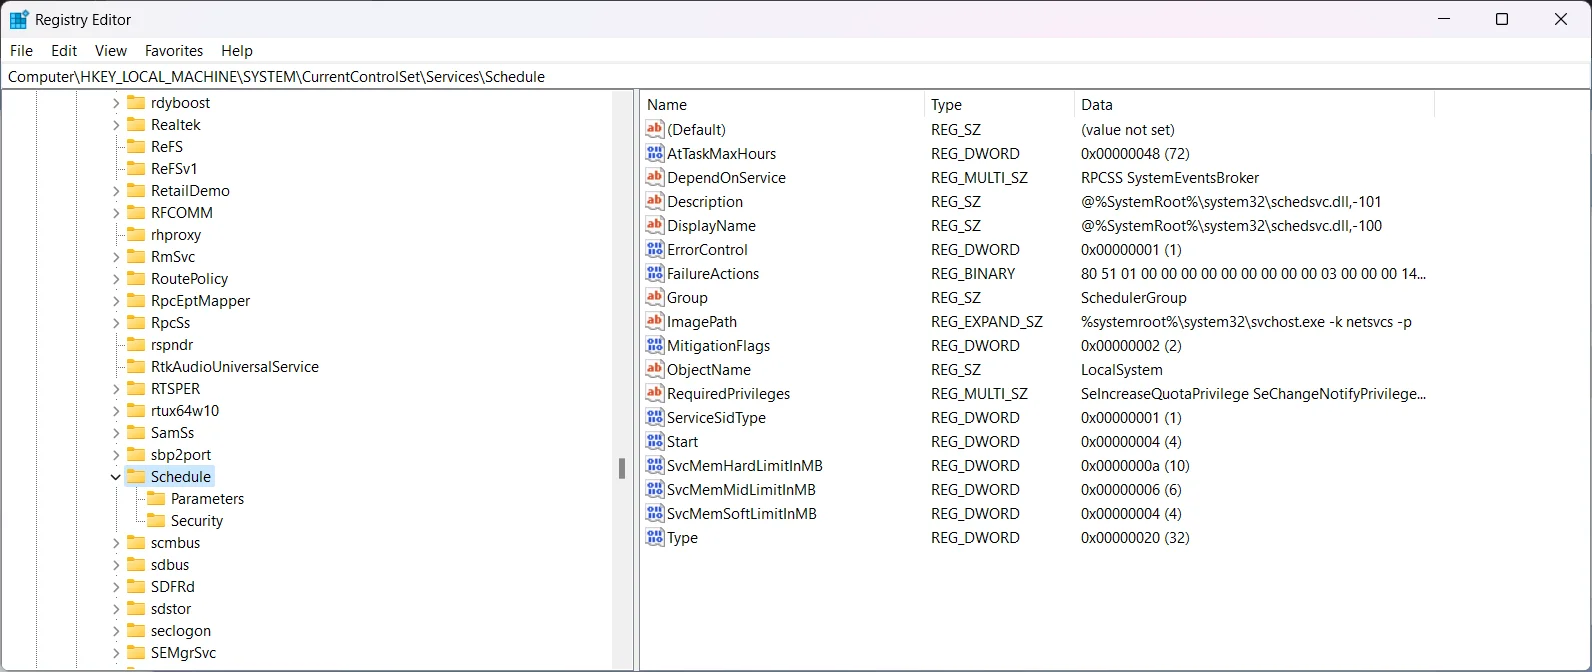Click the (Default) string value icon
This screenshot has width=1592, height=672.
click(x=655, y=129)
